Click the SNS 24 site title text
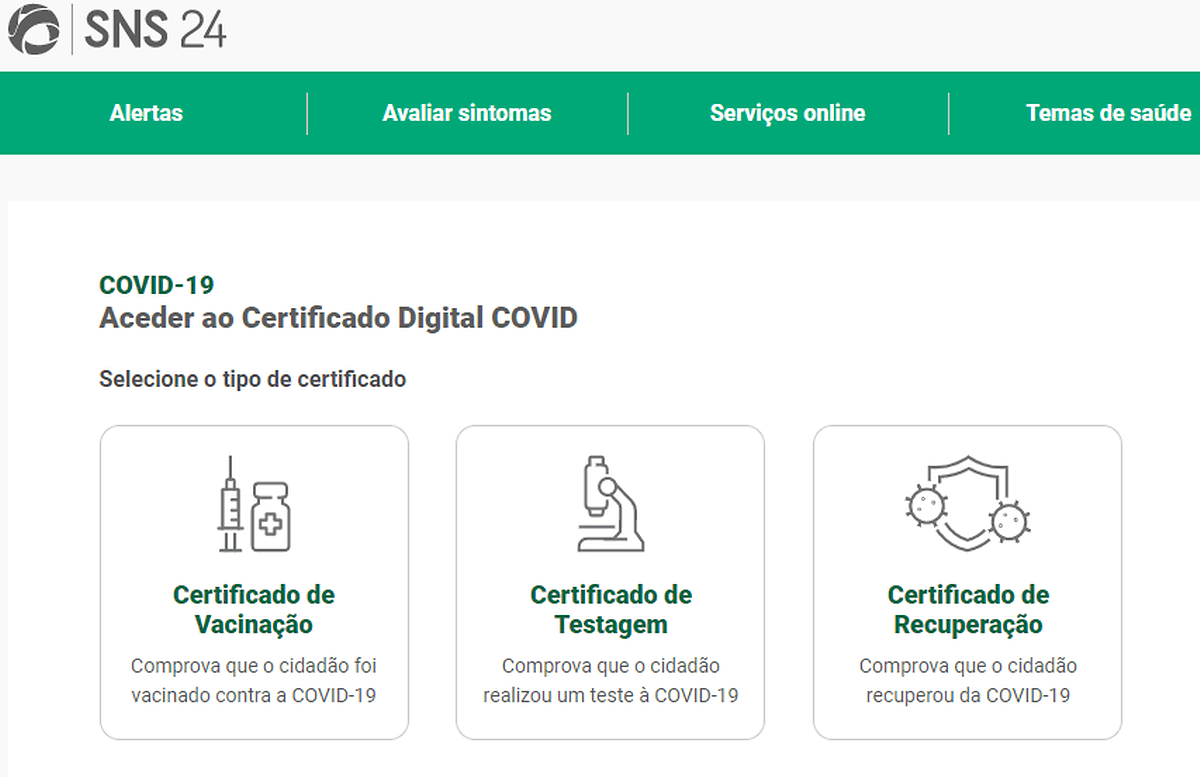This screenshot has width=1200, height=777. pyautogui.click(x=155, y=30)
